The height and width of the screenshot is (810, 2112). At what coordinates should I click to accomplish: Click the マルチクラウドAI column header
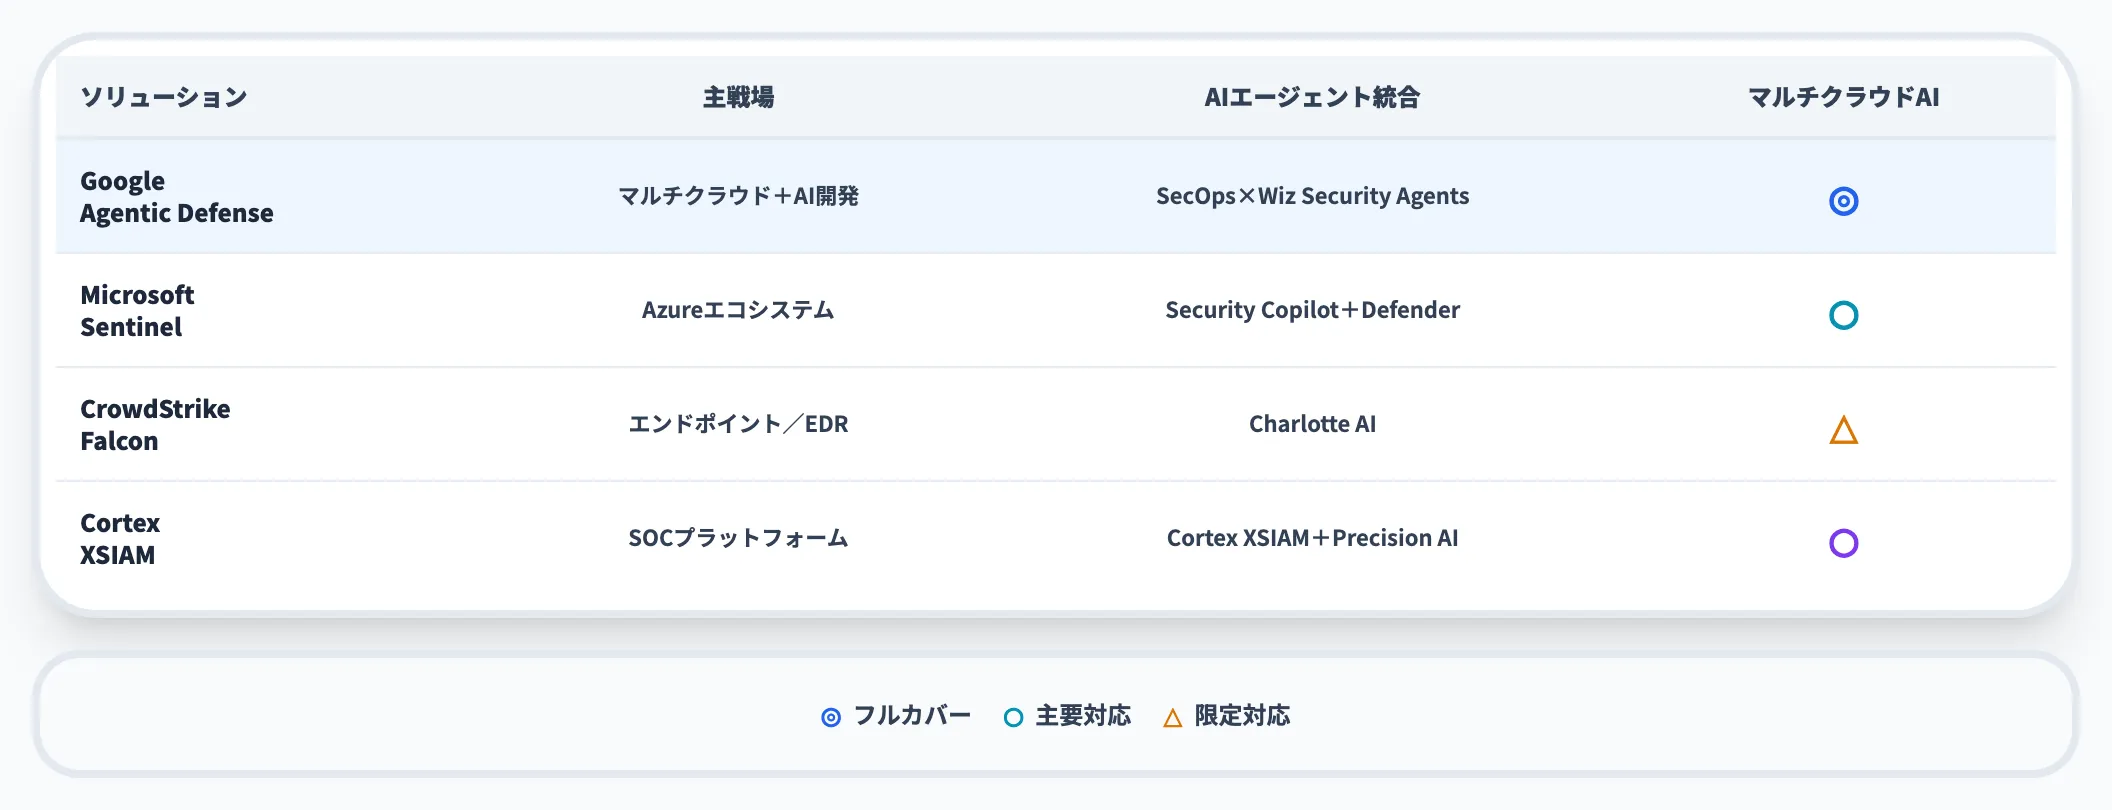tap(1843, 97)
